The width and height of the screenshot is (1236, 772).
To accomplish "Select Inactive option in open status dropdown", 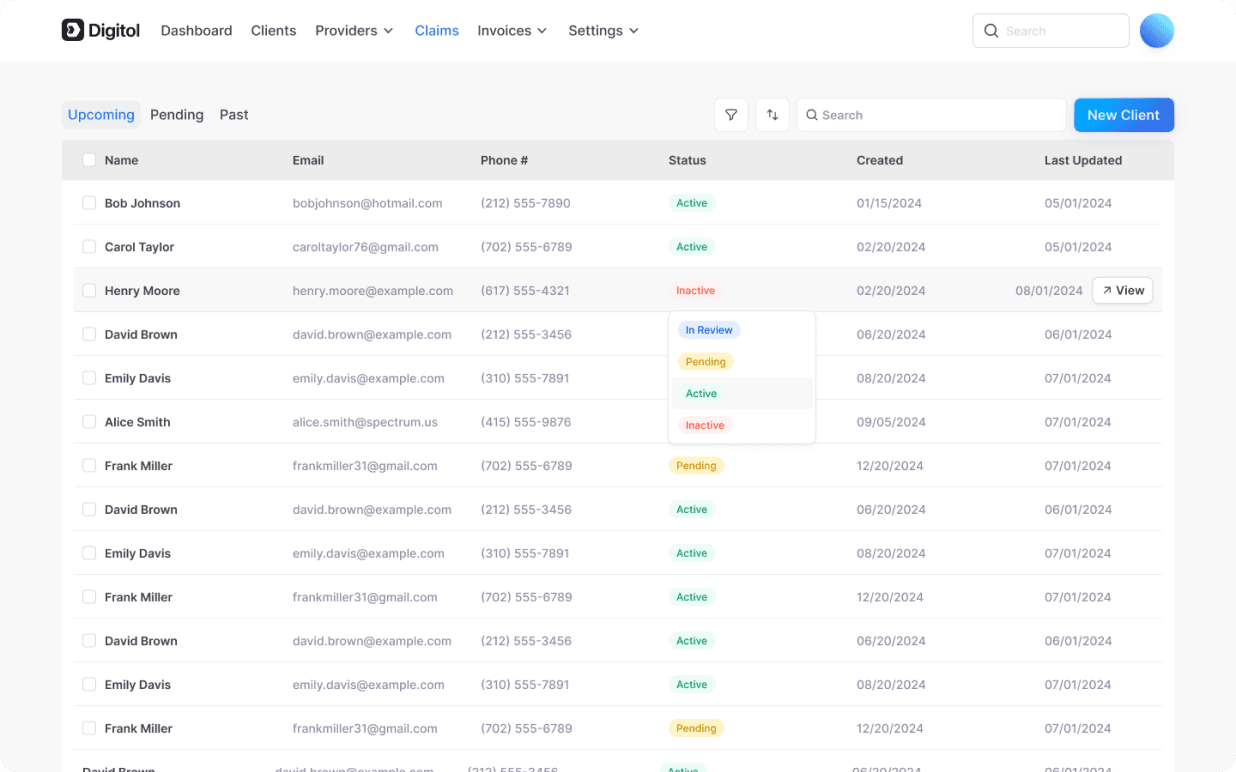I will click(x=705, y=425).
